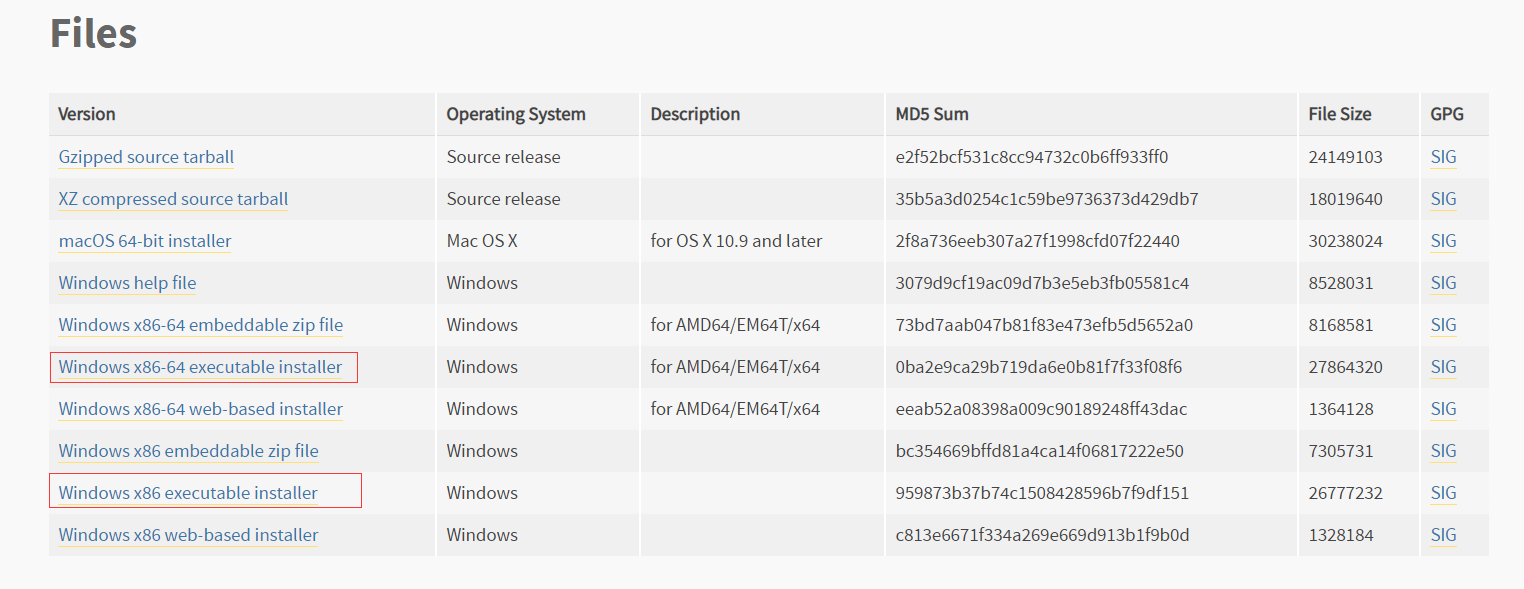Click the Windows x86 executable installer link

pos(188,493)
